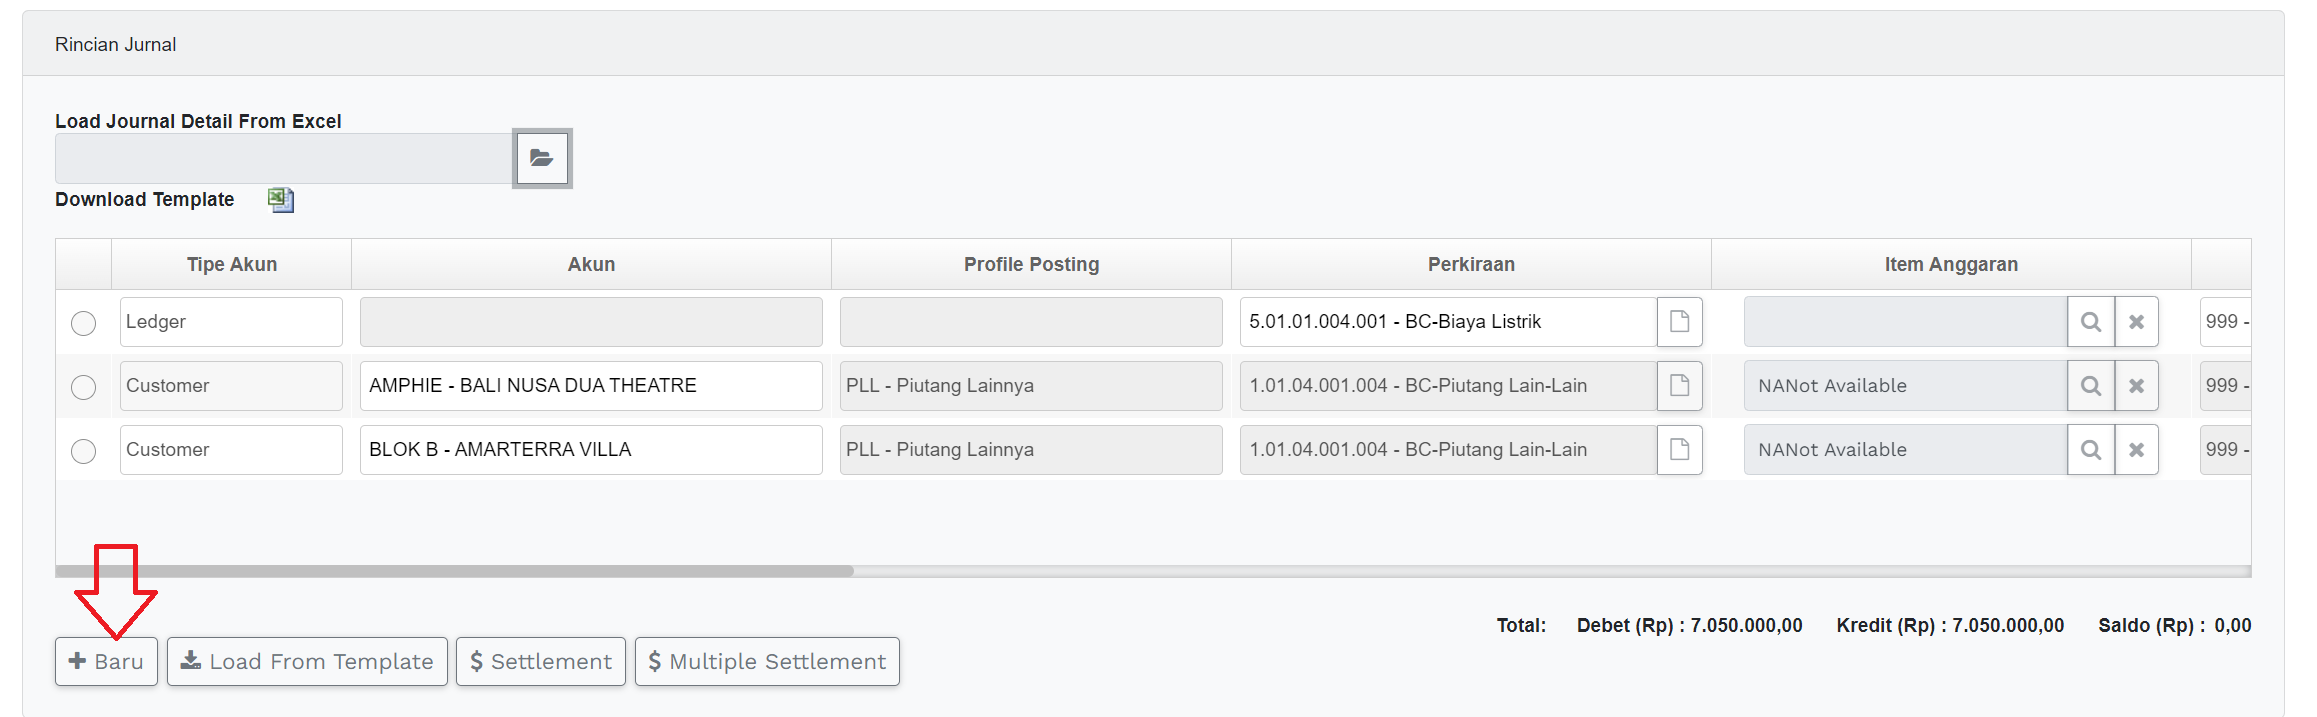The width and height of the screenshot is (2317, 717).
Task: Open Tipe Akun field showing Ledger
Action: 231,322
